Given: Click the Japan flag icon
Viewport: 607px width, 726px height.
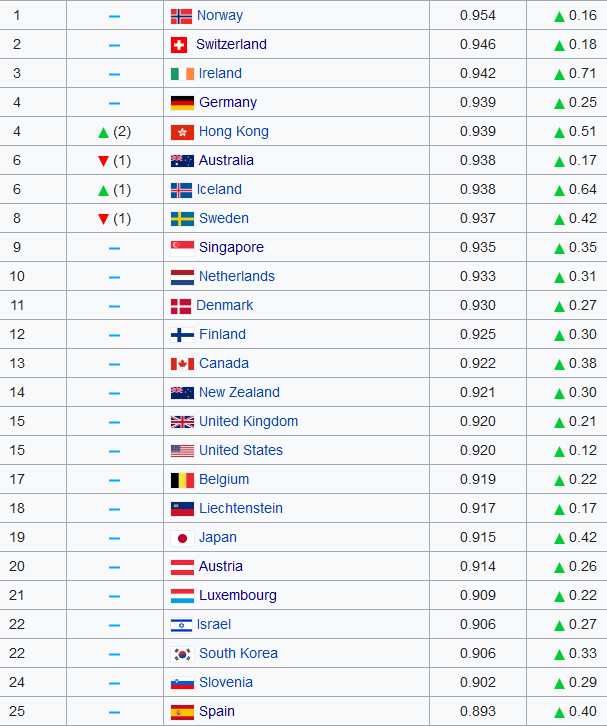Looking at the screenshot, I should 182,538.
